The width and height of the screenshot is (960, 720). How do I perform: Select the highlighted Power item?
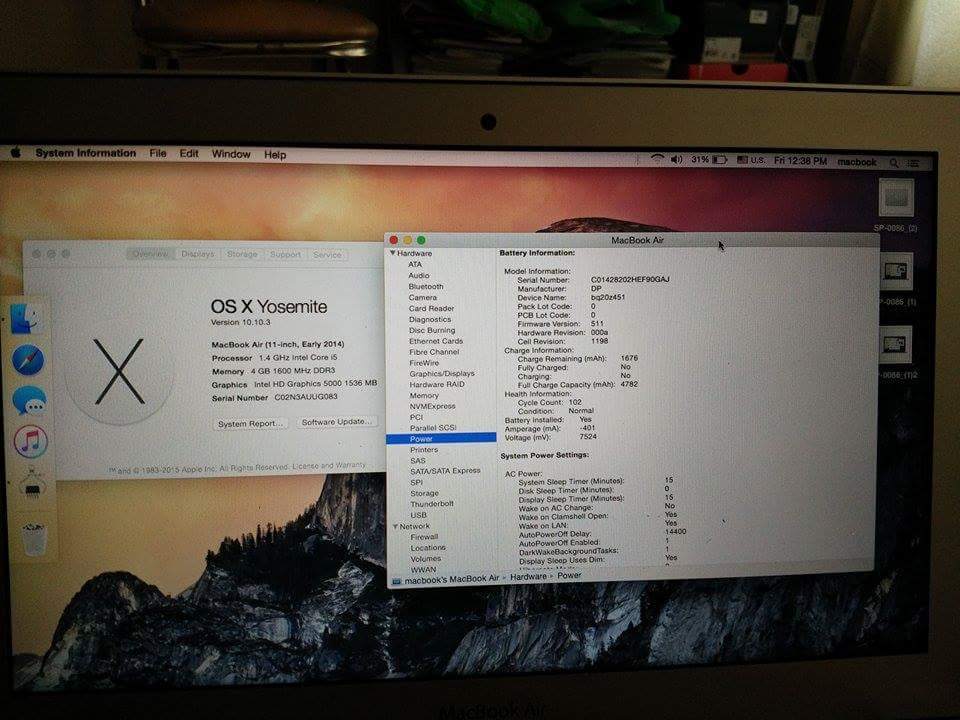pos(441,438)
